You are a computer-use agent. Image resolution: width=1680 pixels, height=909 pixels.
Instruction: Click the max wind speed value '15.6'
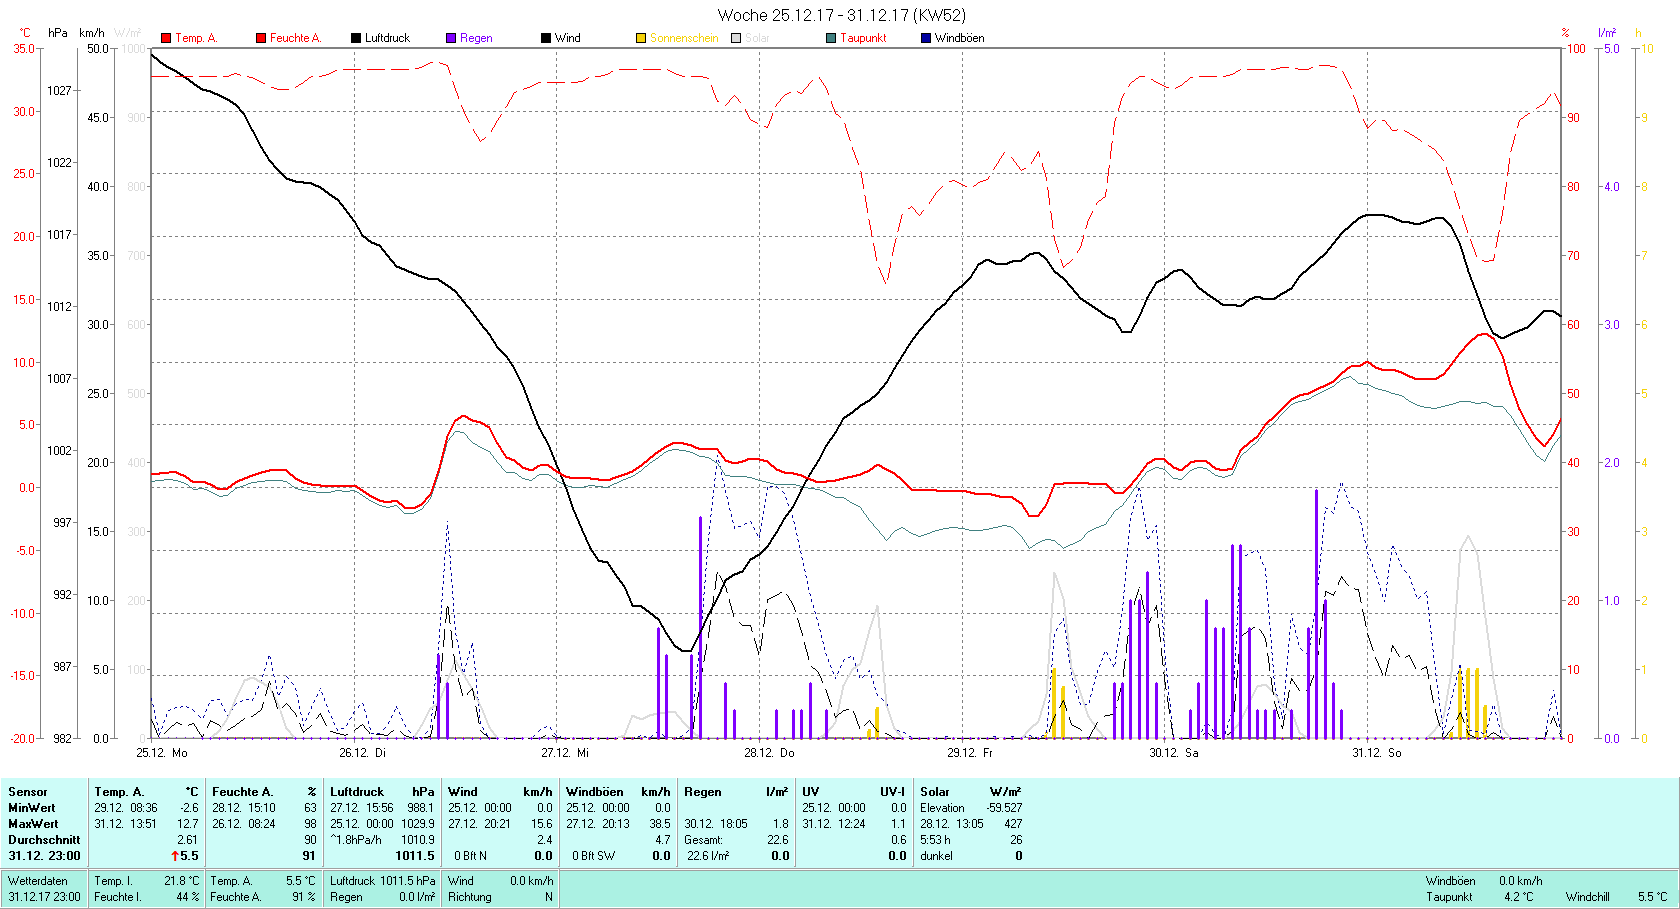coord(542,824)
